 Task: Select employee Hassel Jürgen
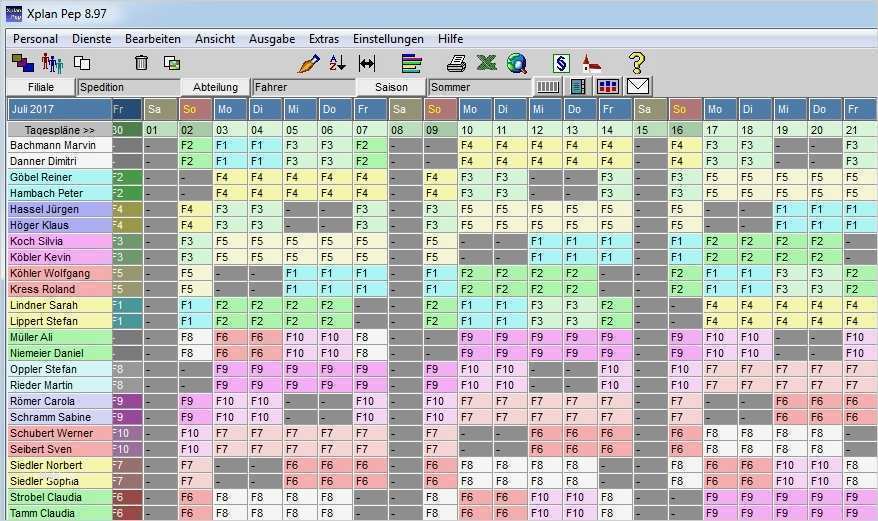59,209
